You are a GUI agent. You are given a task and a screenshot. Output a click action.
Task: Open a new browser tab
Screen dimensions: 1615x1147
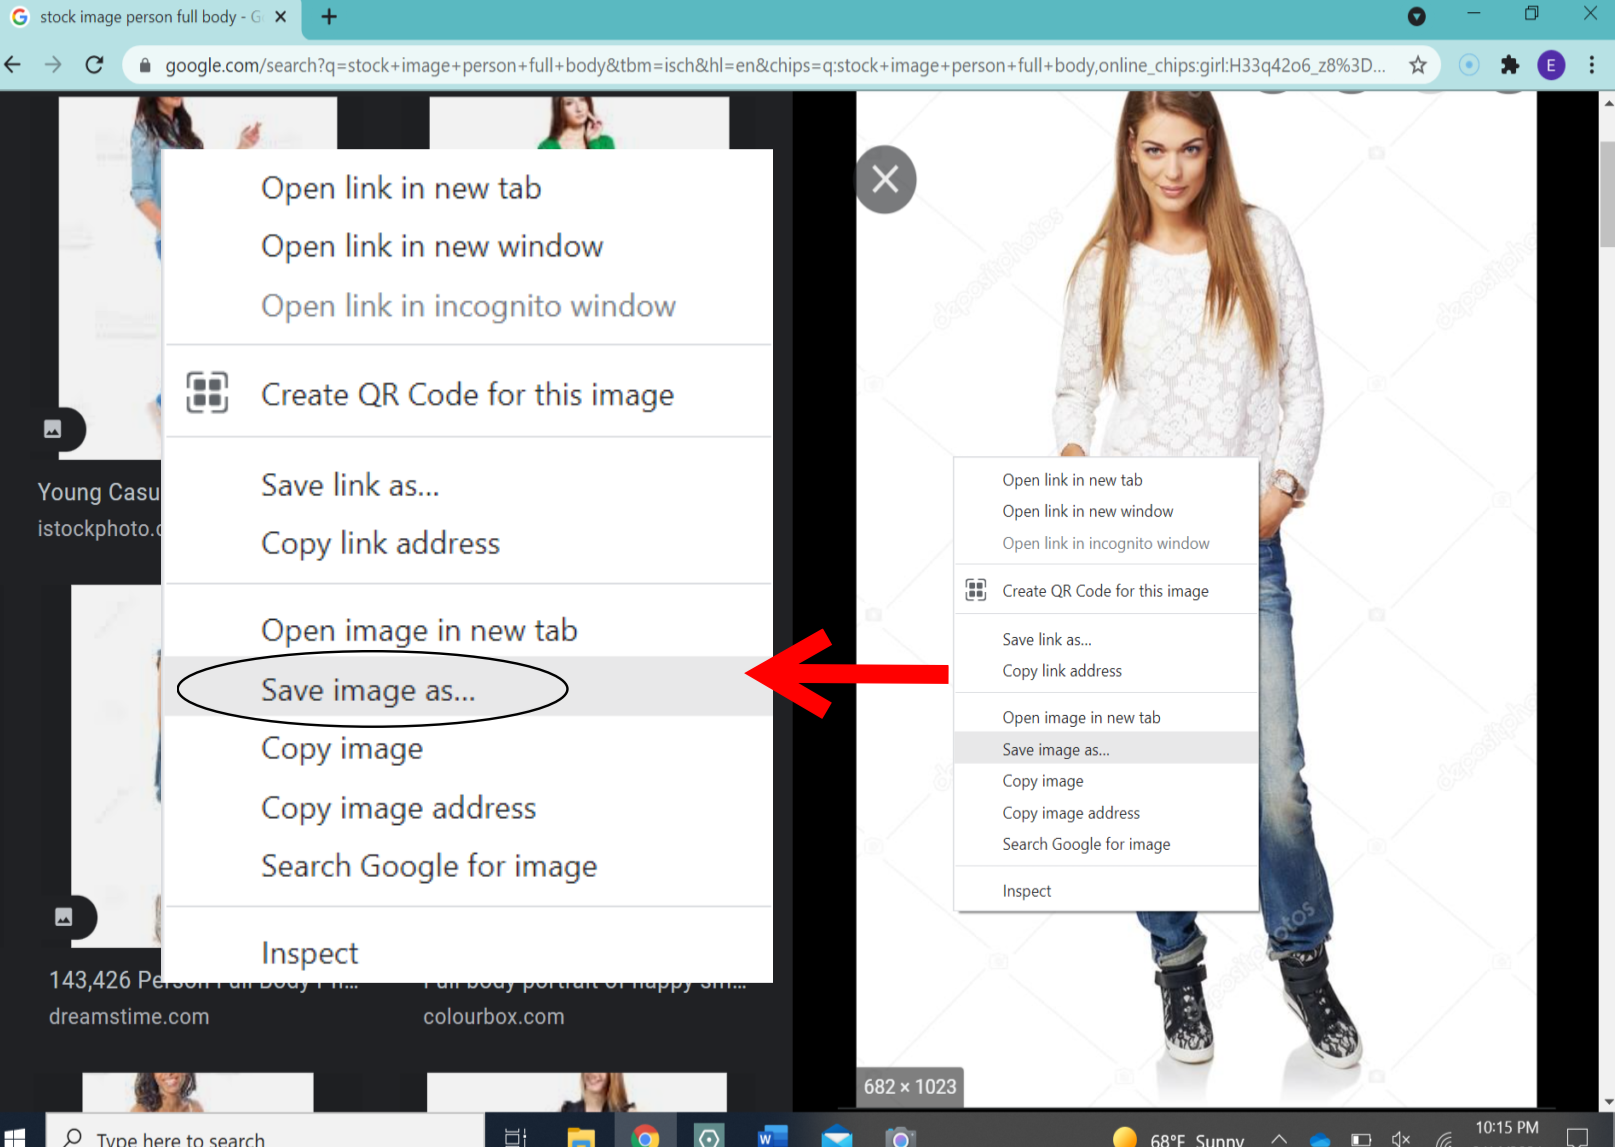tap(329, 16)
